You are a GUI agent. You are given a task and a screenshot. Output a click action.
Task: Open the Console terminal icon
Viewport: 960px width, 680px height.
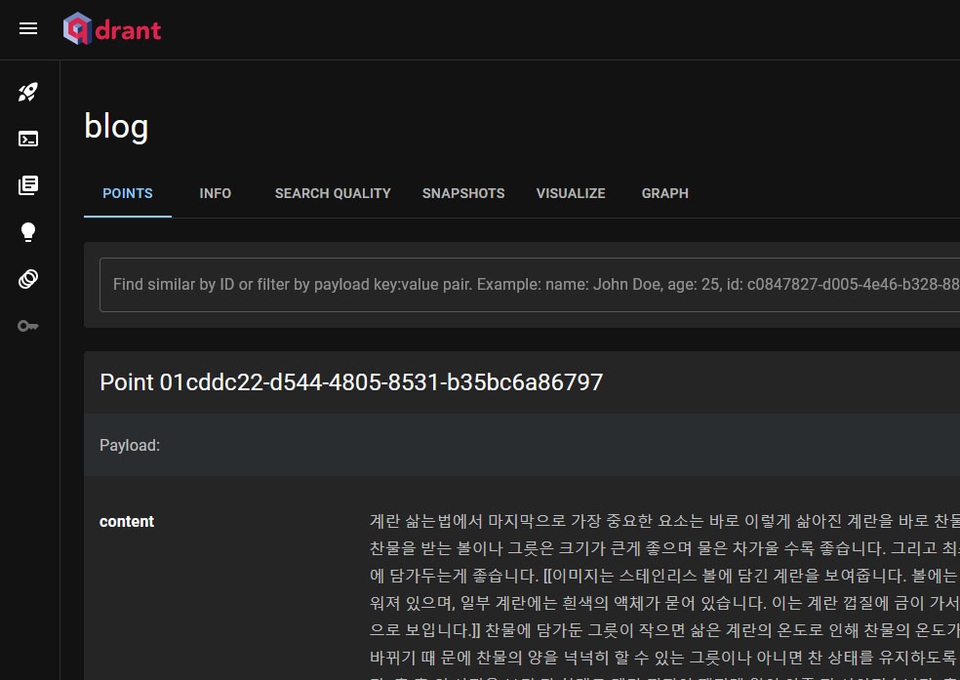(28, 139)
